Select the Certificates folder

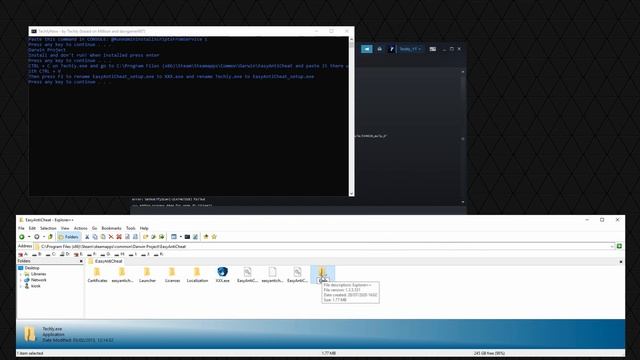pyautogui.click(x=97, y=275)
